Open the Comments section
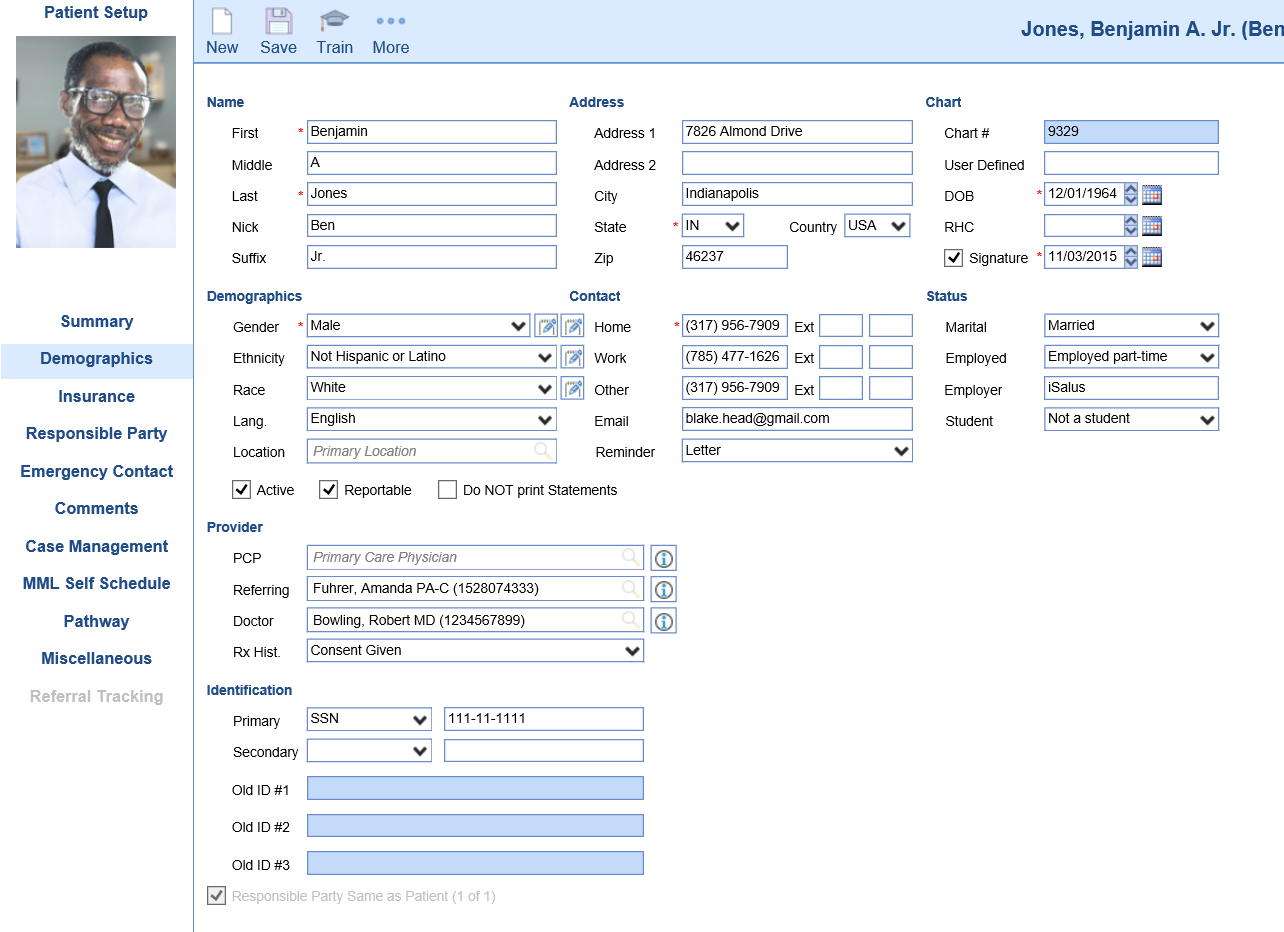1284x932 pixels. click(96, 508)
